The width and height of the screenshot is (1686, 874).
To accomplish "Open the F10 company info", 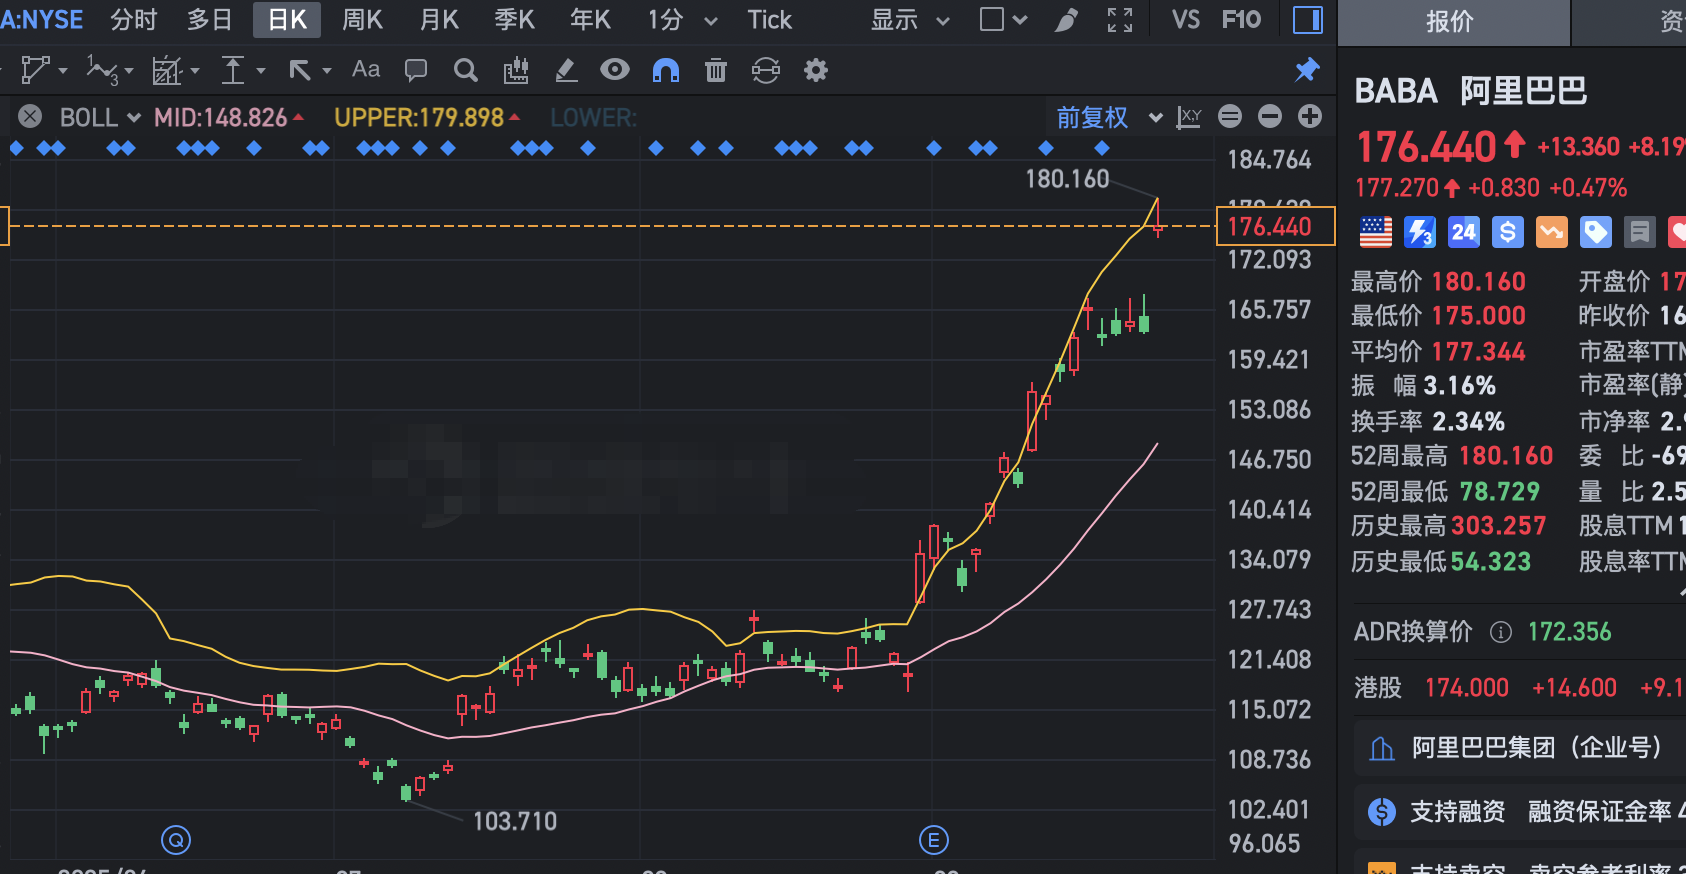I will point(1241,20).
